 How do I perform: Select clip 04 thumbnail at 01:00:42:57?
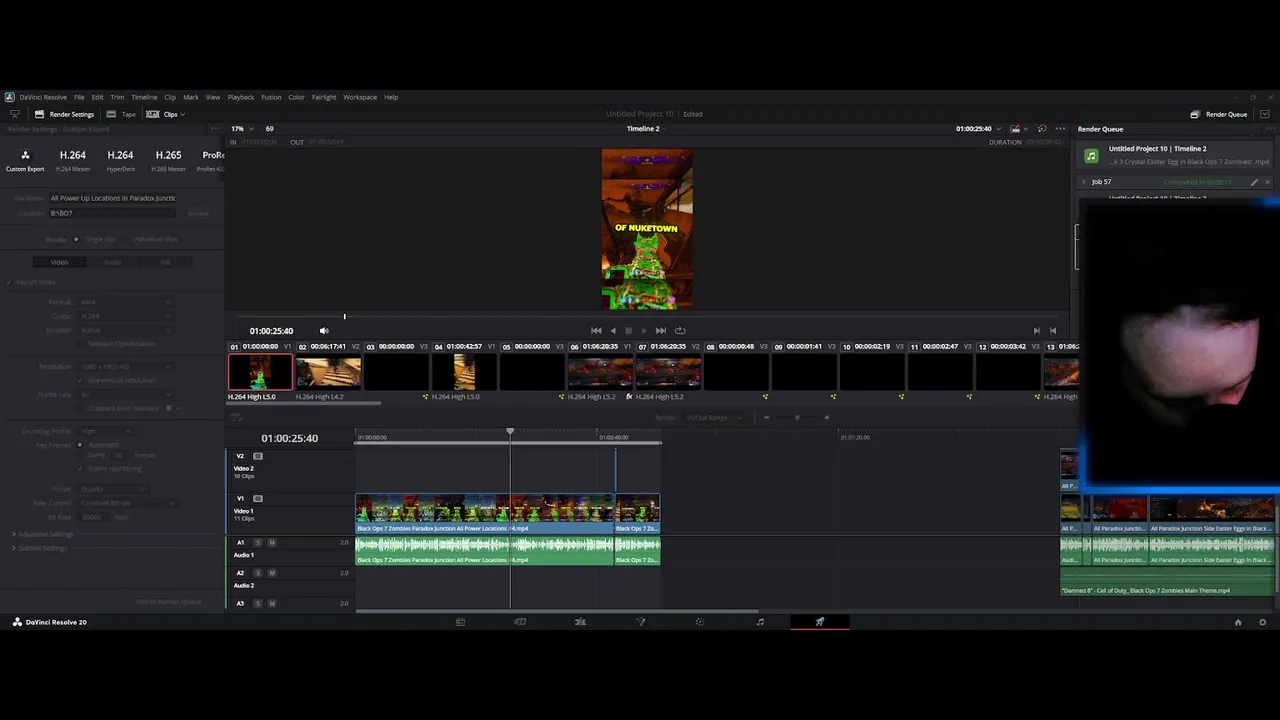(465, 372)
